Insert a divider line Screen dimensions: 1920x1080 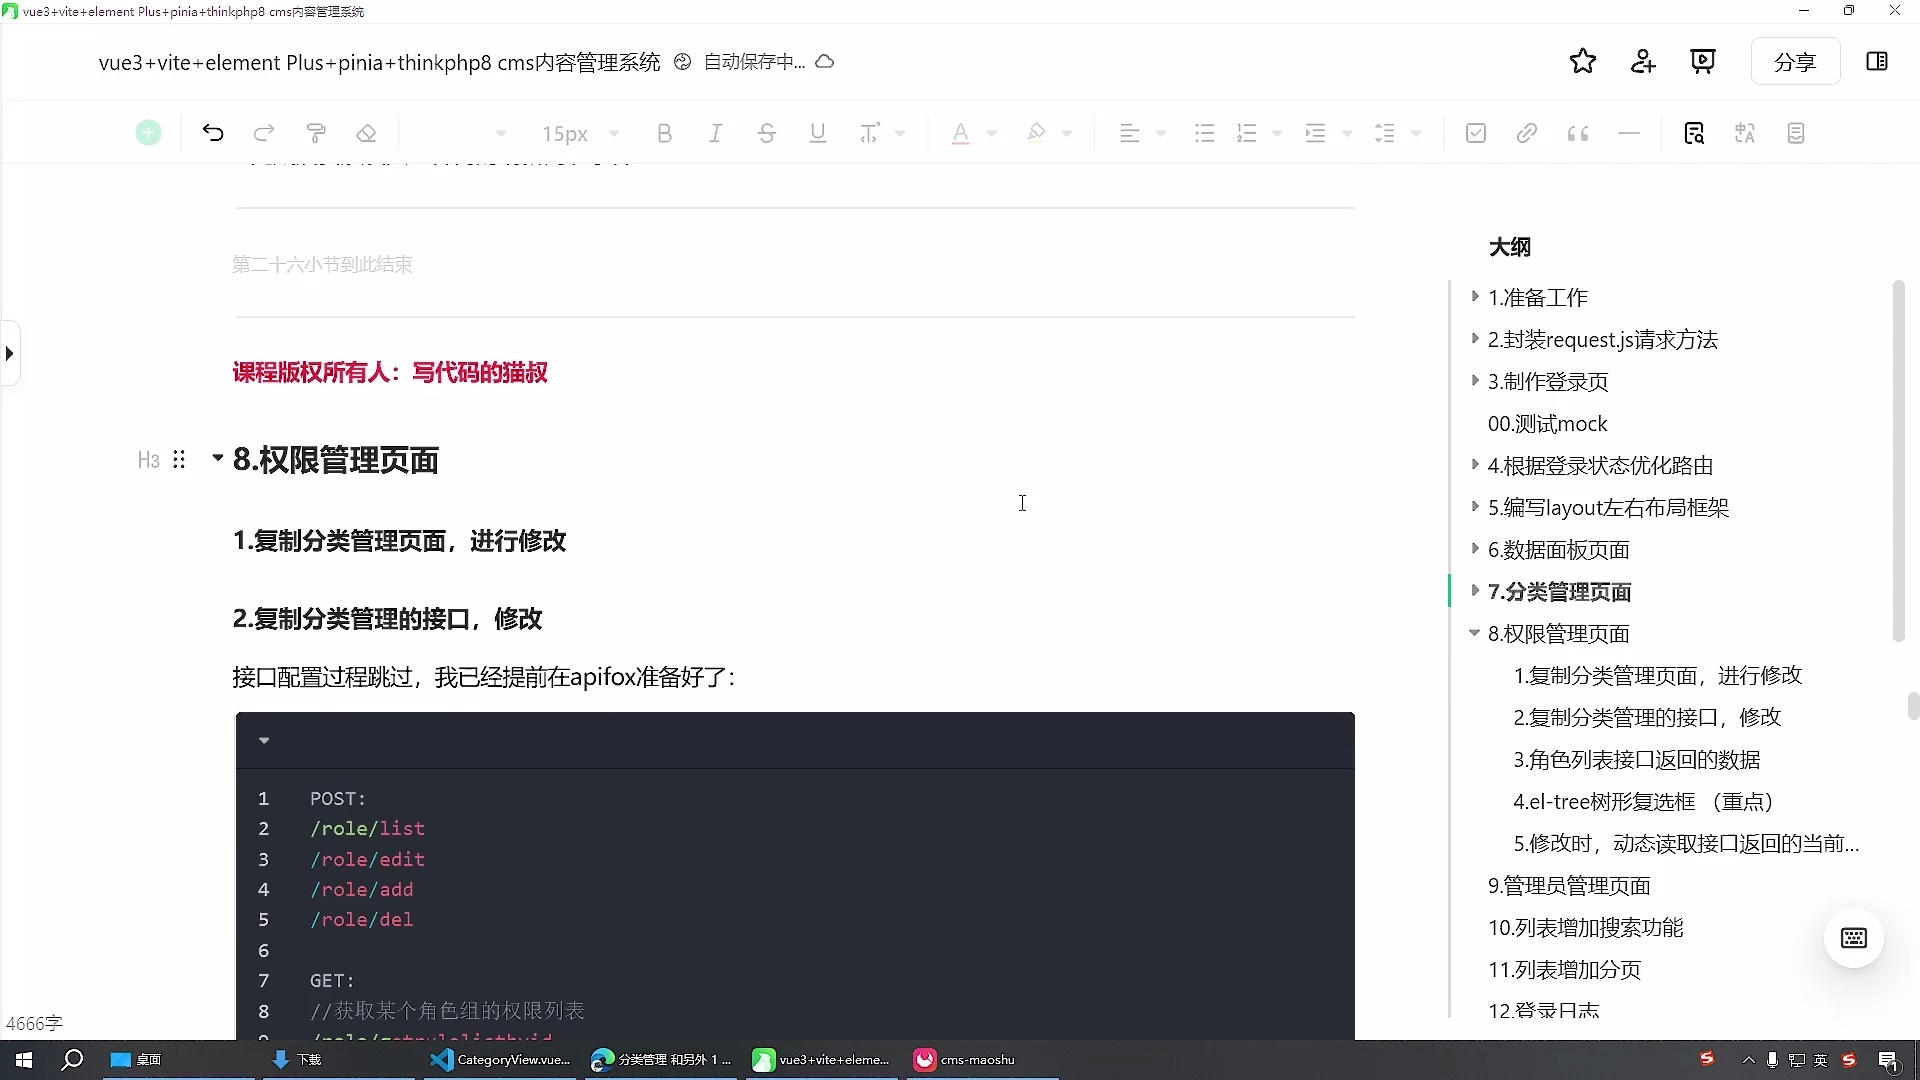tap(1630, 133)
